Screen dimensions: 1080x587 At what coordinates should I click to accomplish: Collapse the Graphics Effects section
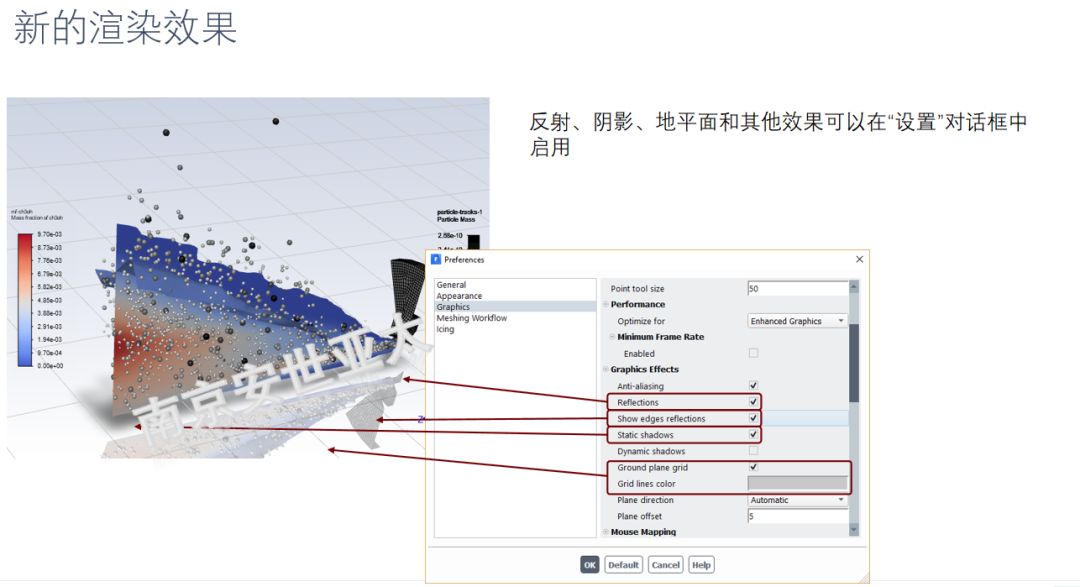point(605,370)
